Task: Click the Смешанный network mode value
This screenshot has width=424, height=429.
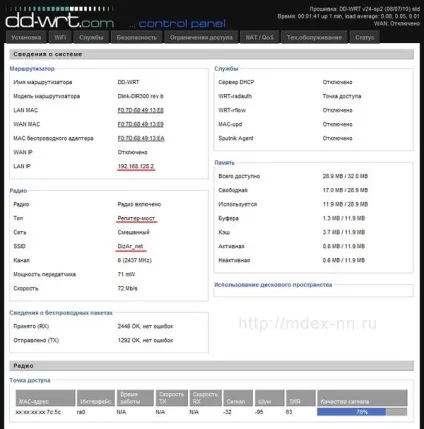Action: pyautogui.click(x=134, y=232)
